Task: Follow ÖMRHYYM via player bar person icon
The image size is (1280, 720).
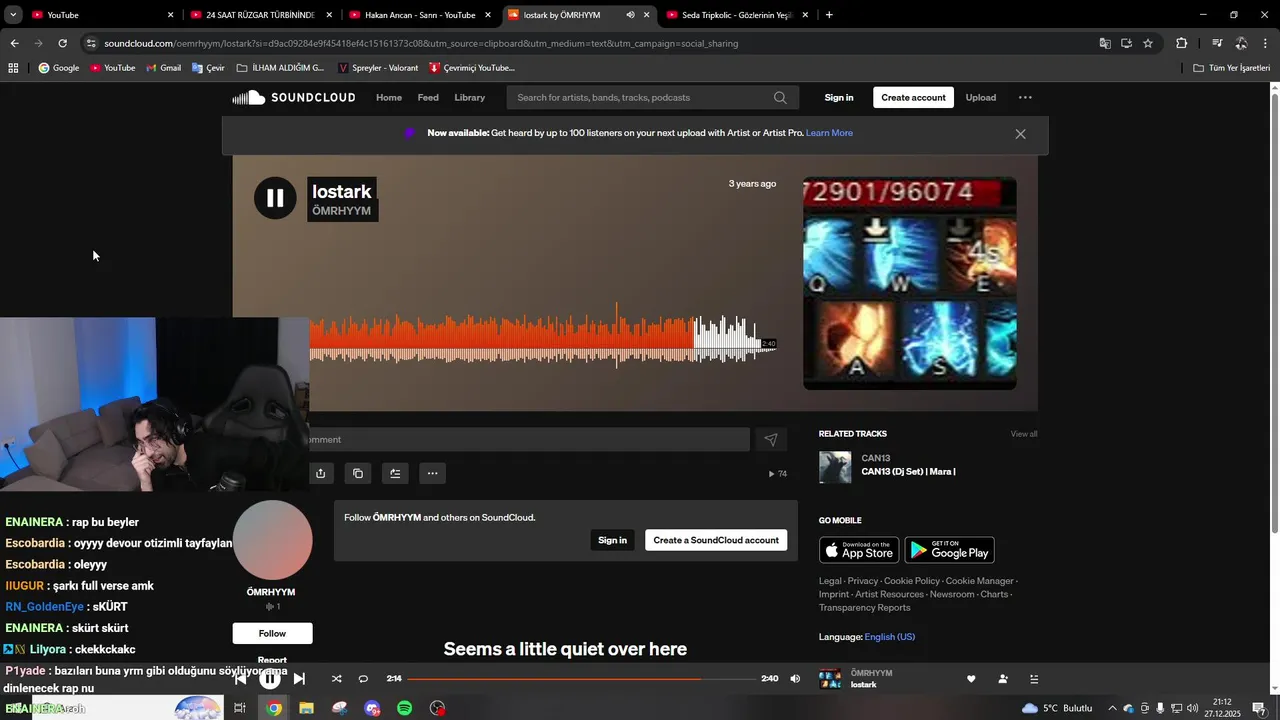Action: click(x=1003, y=679)
